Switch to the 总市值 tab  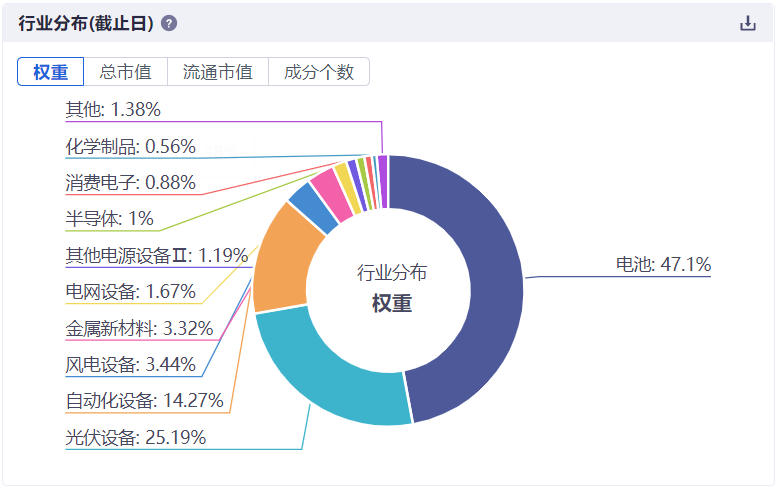125,72
